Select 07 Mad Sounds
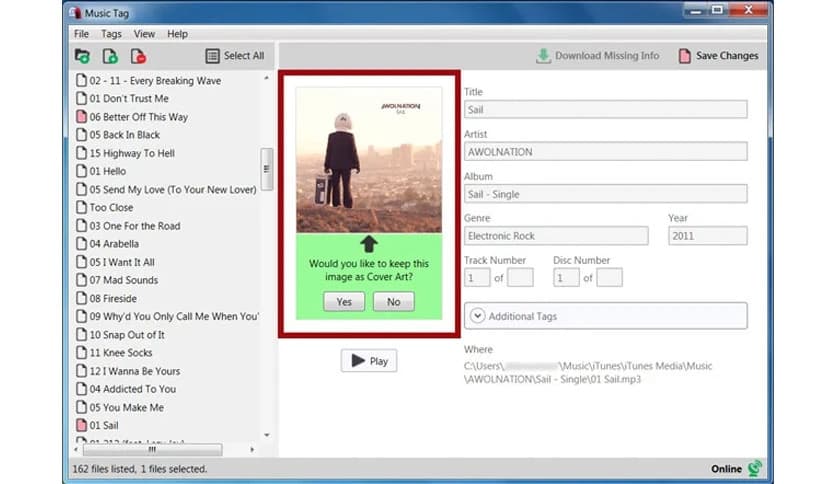Viewport: 836px width, 484px height. [x=124, y=280]
